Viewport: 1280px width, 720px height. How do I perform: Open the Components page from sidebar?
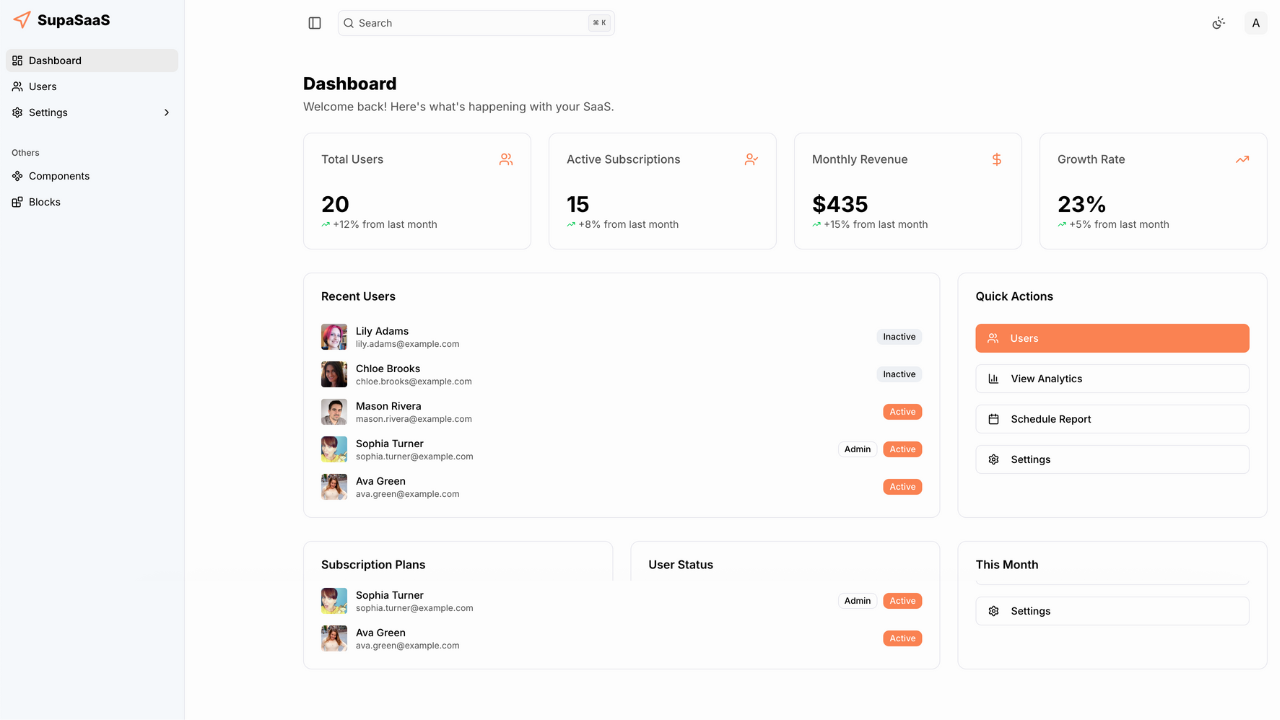(x=58, y=176)
